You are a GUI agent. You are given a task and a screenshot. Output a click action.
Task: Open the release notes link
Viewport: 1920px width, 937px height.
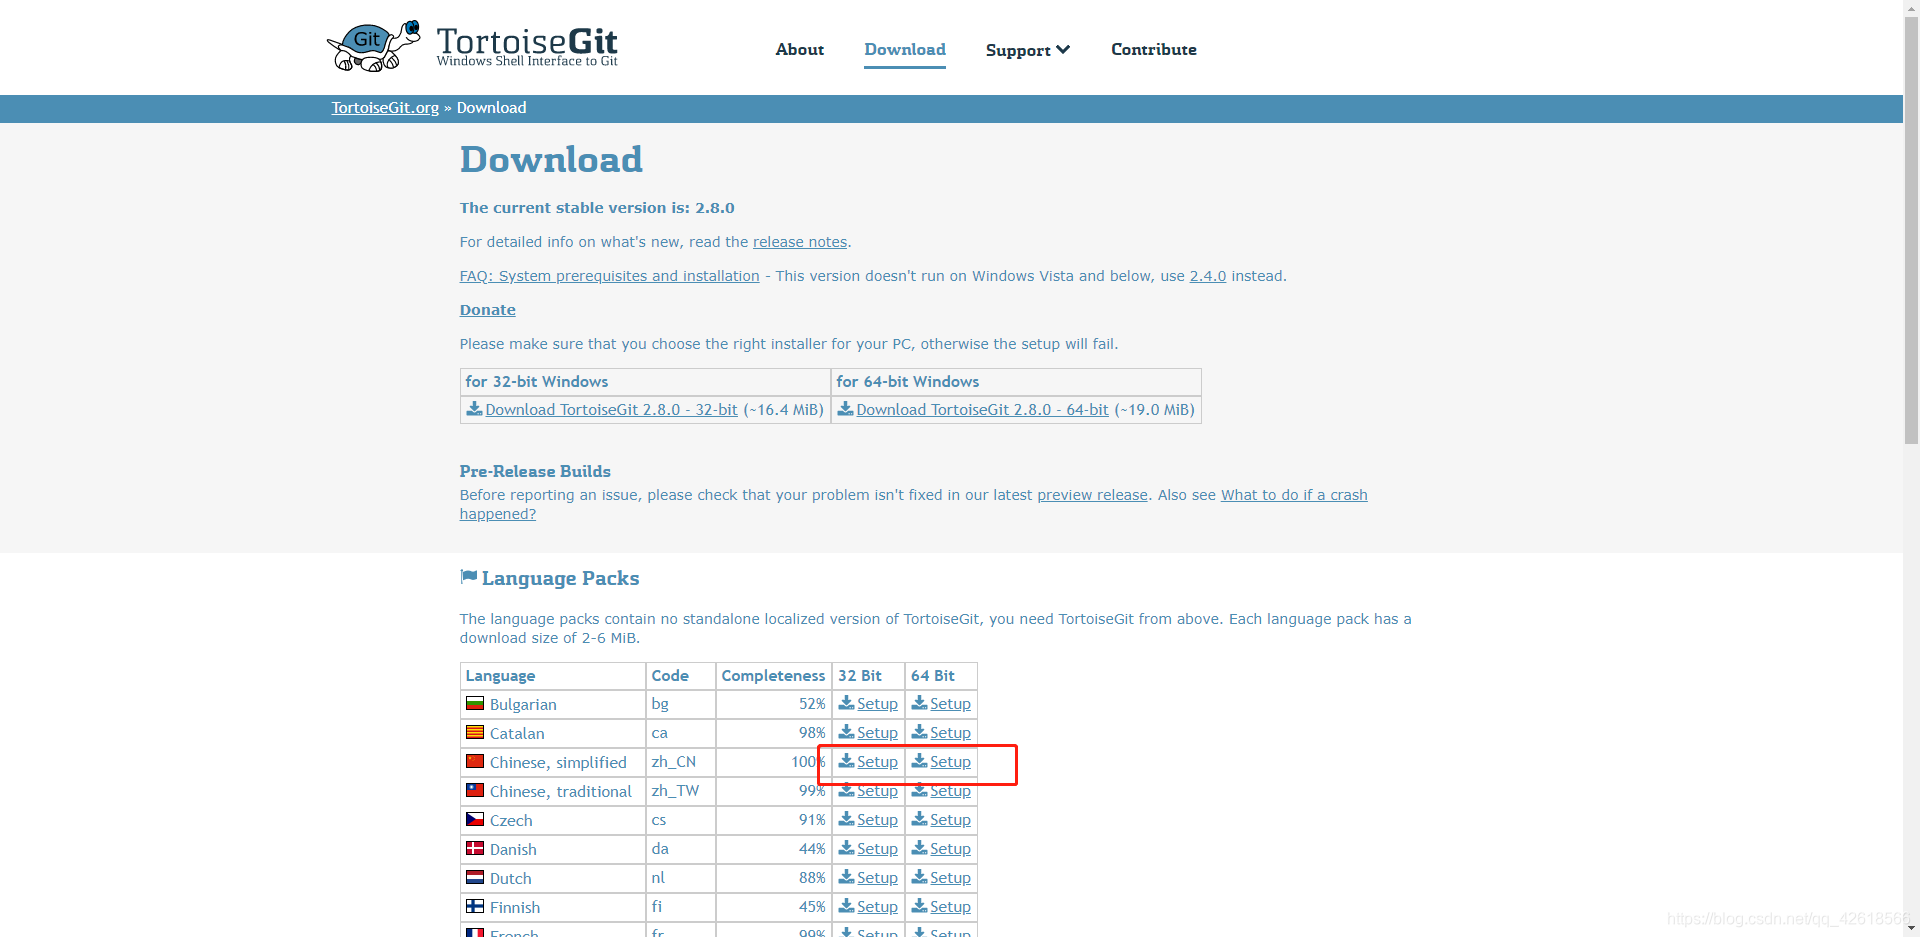click(800, 242)
